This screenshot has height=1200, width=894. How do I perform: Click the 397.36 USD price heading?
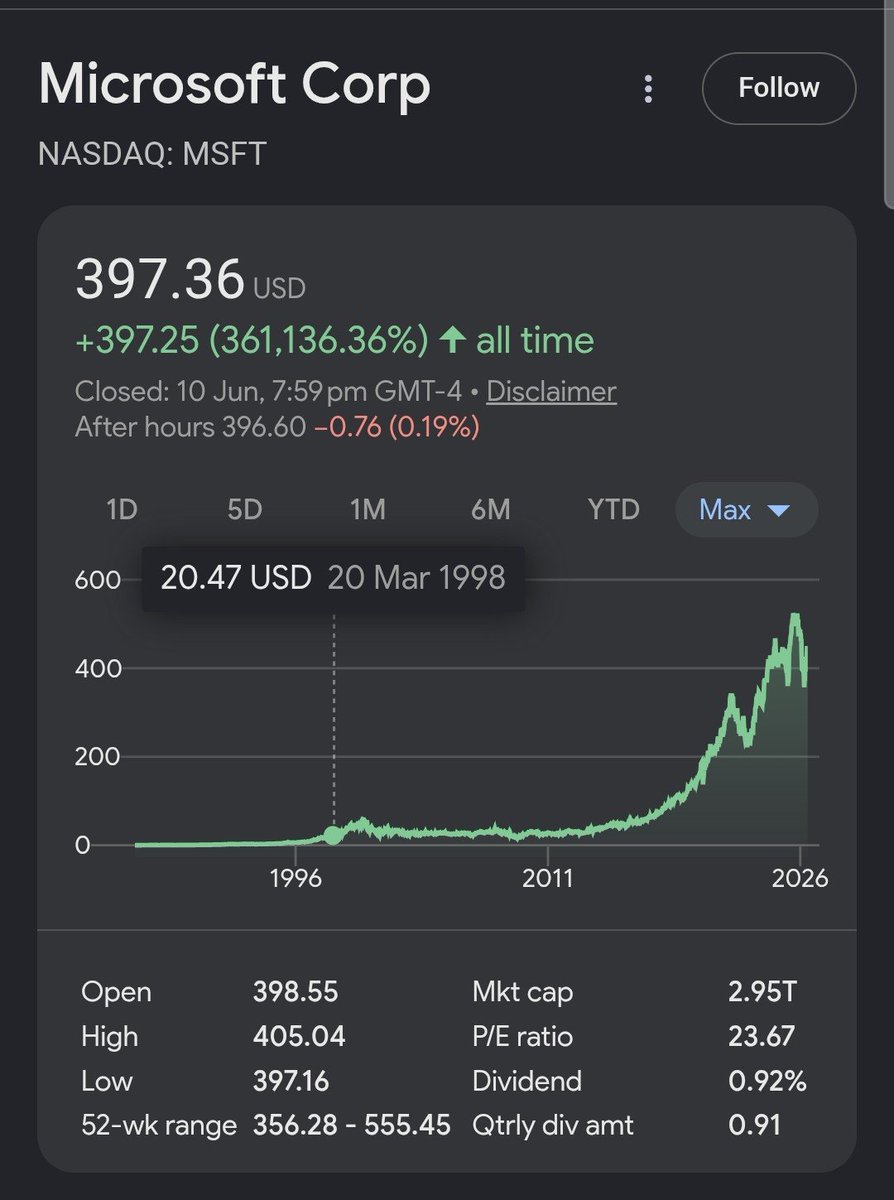pyautogui.click(x=190, y=281)
